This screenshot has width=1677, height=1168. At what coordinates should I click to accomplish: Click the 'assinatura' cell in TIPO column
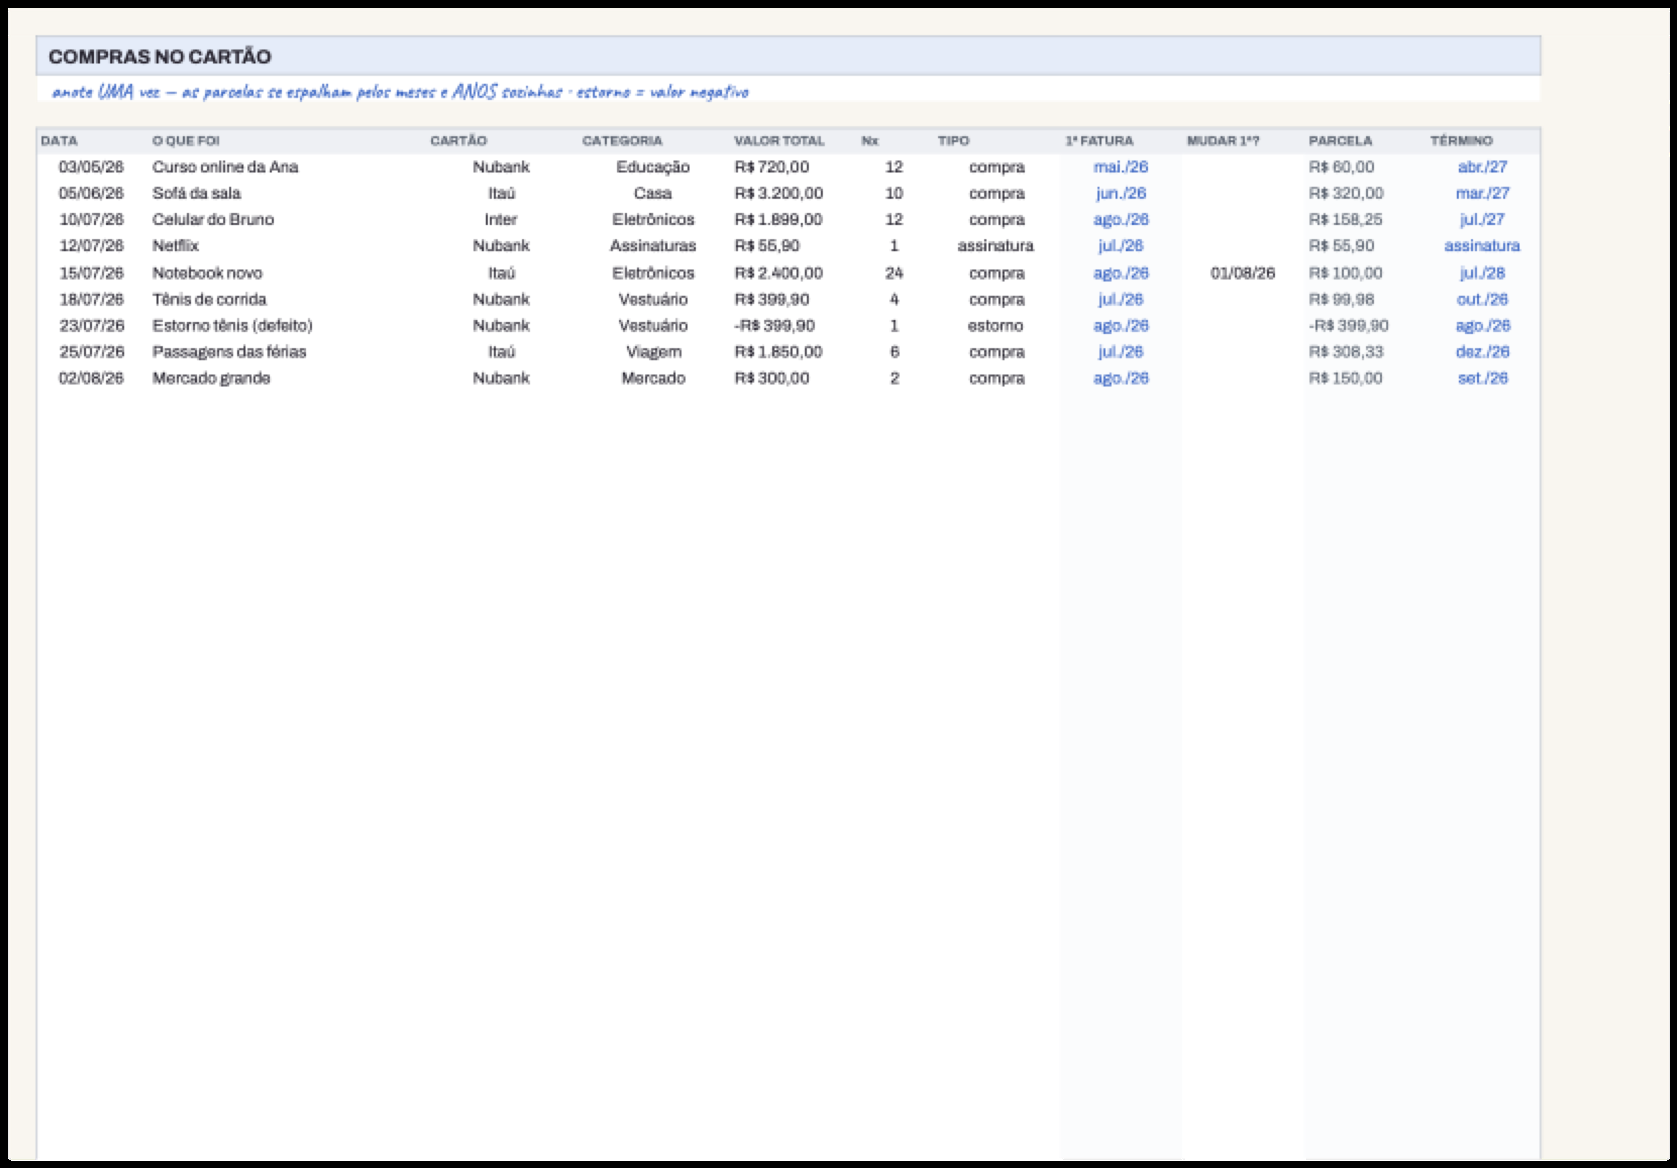[995, 245]
